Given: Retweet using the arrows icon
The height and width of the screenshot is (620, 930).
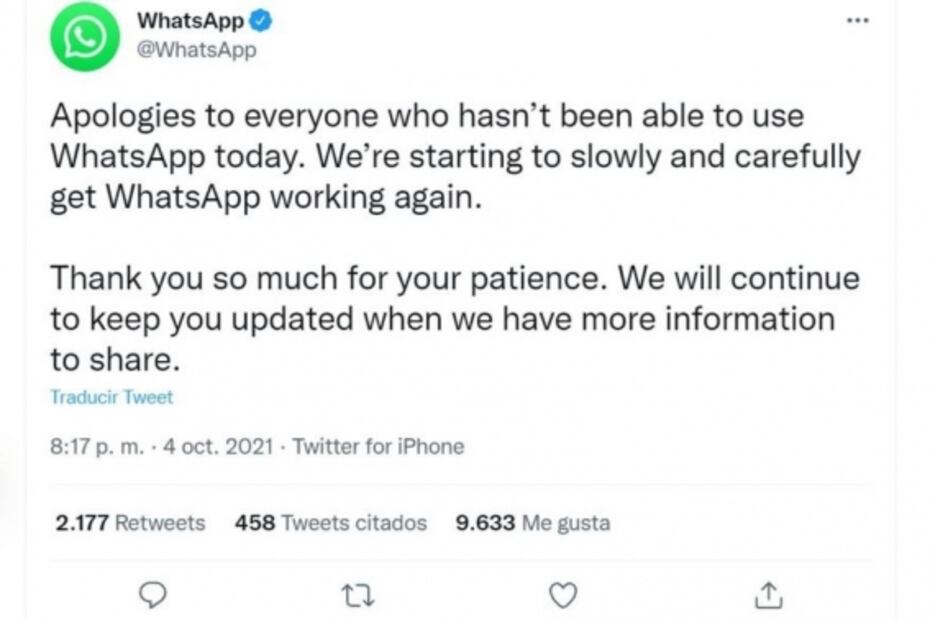Looking at the screenshot, I should tap(357, 596).
